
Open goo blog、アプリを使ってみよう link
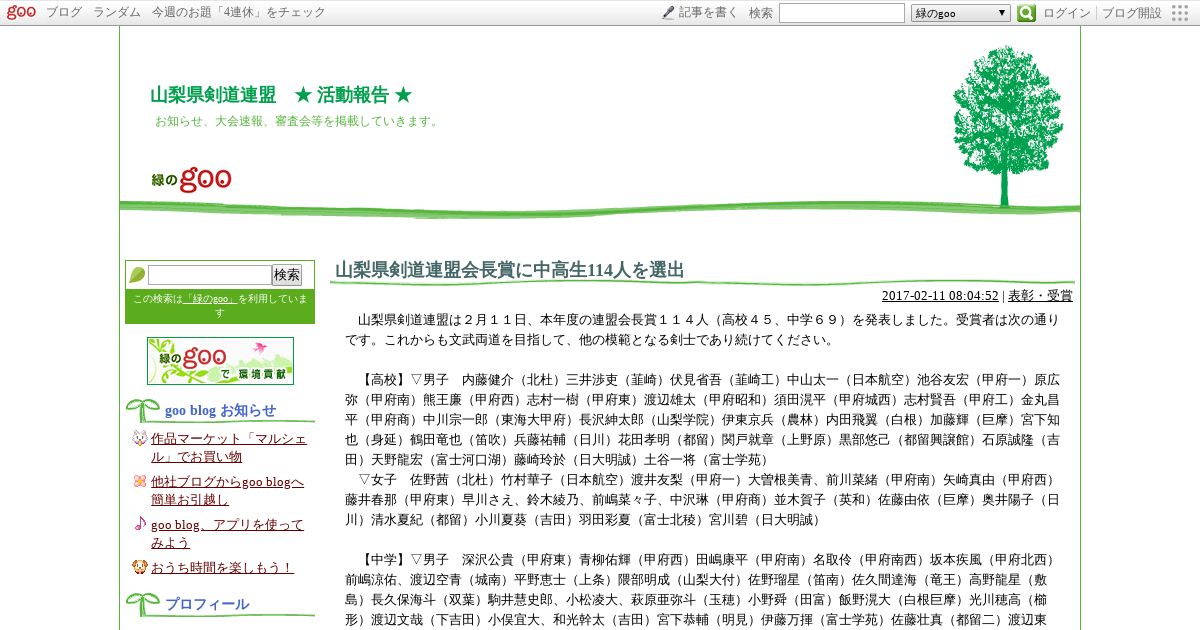(227, 533)
